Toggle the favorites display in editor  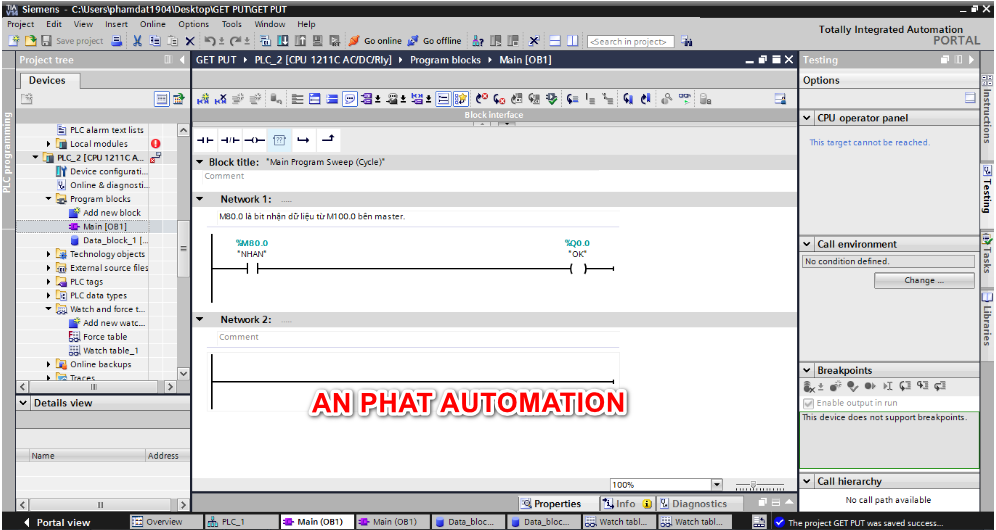pyautogui.click(x=460, y=99)
